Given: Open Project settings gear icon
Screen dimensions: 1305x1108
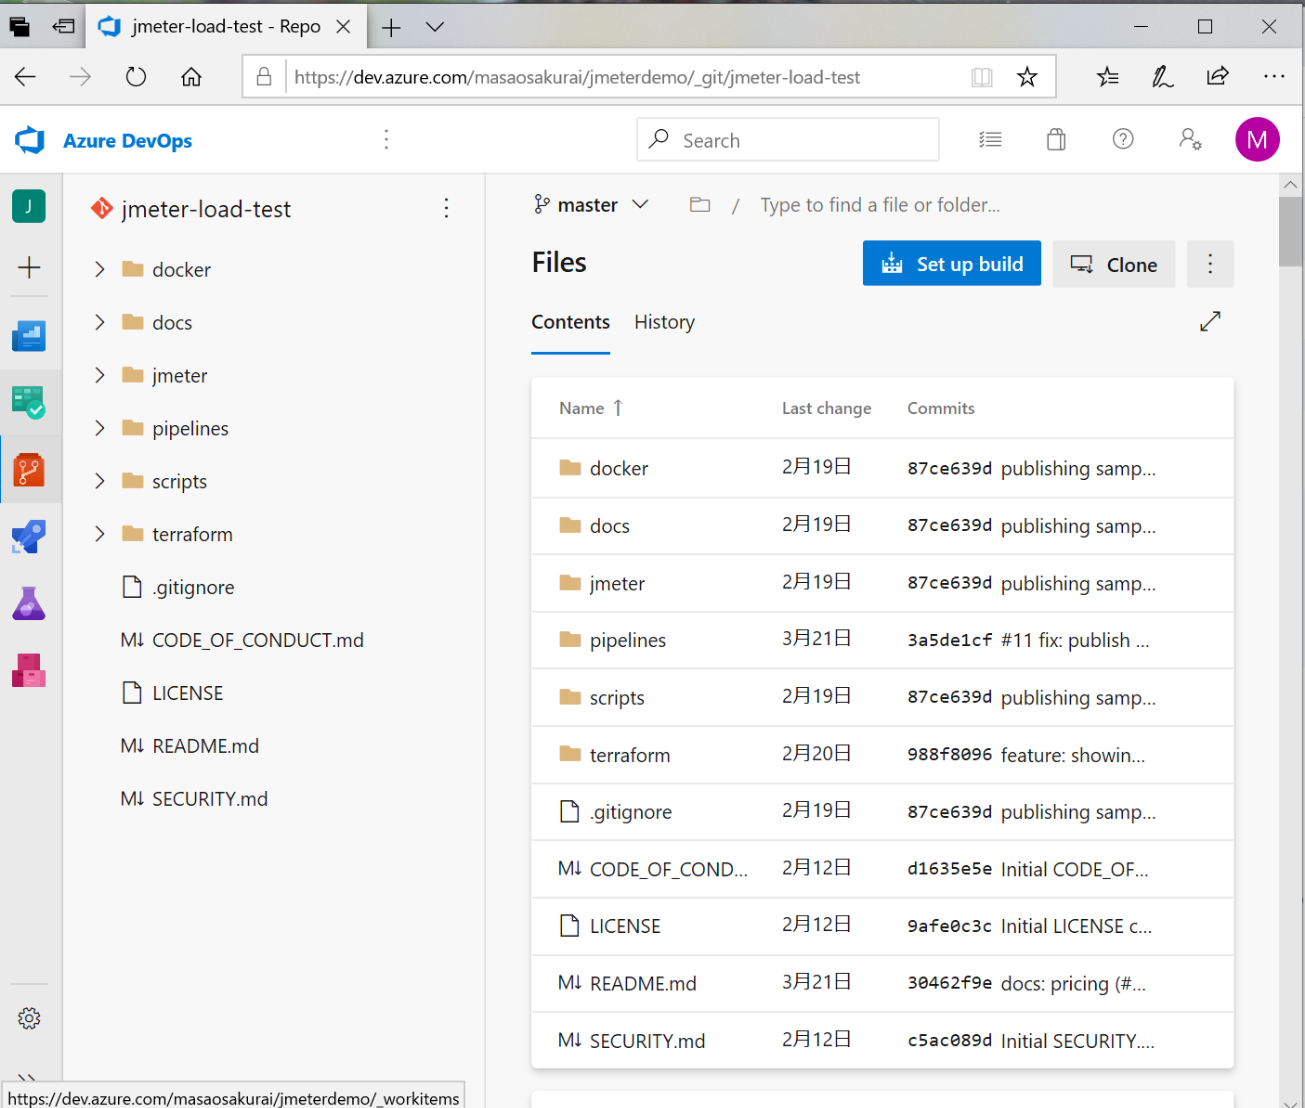Looking at the screenshot, I should point(29,1018).
